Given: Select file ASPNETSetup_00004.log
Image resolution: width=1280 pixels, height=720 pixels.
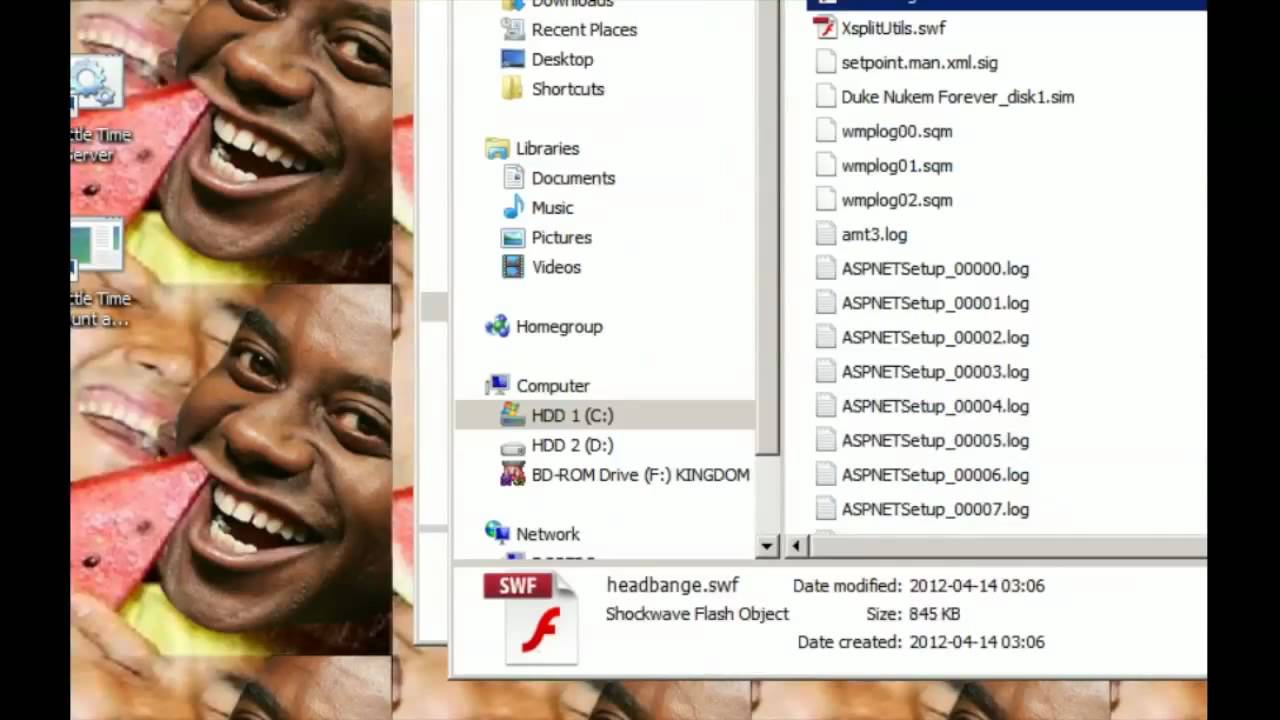Looking at the screenshot, I should point(935,406).
